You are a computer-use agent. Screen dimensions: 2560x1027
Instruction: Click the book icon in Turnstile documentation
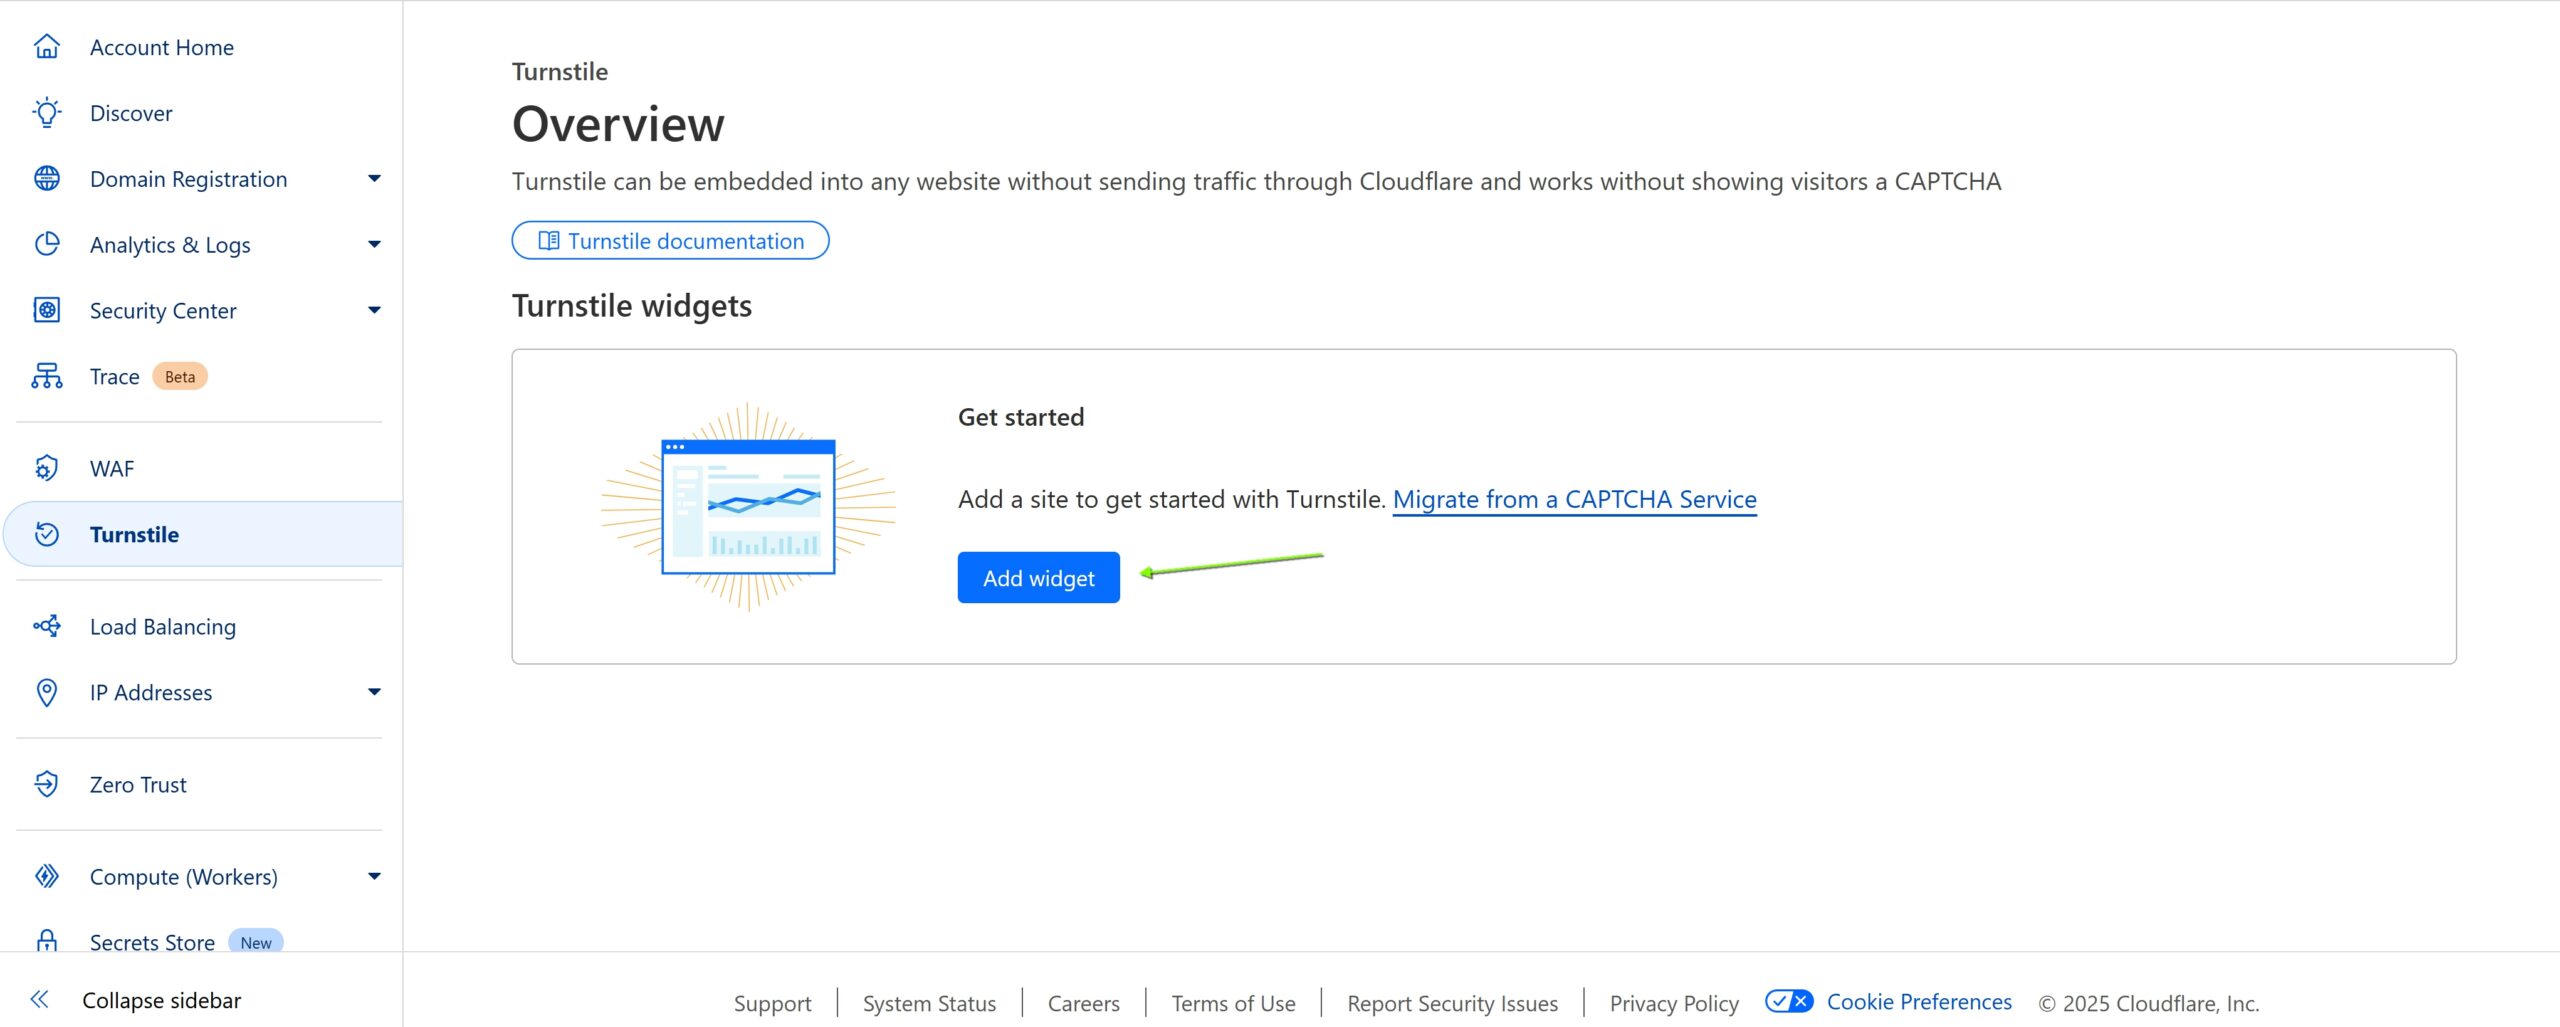tap(549, 241)
